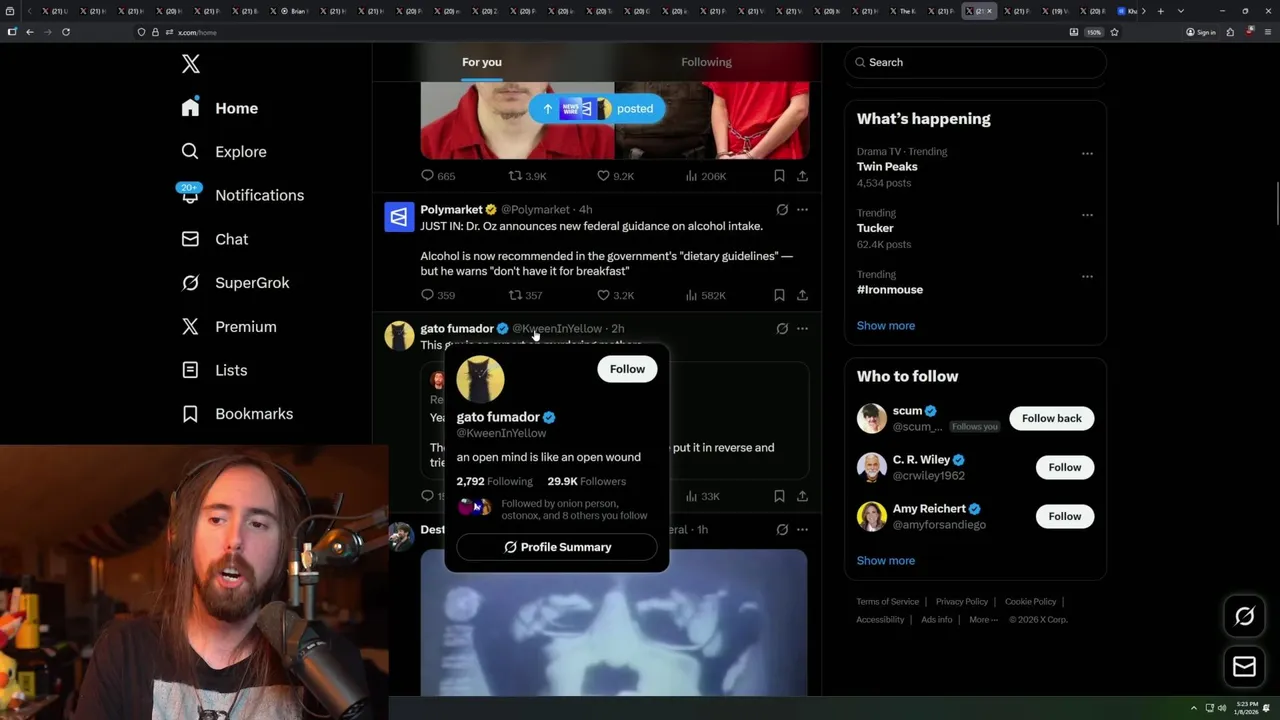Screen dimensions: 1280x720
Task: Open Profile Summary in hover card
Action: [x=557, y=547]
